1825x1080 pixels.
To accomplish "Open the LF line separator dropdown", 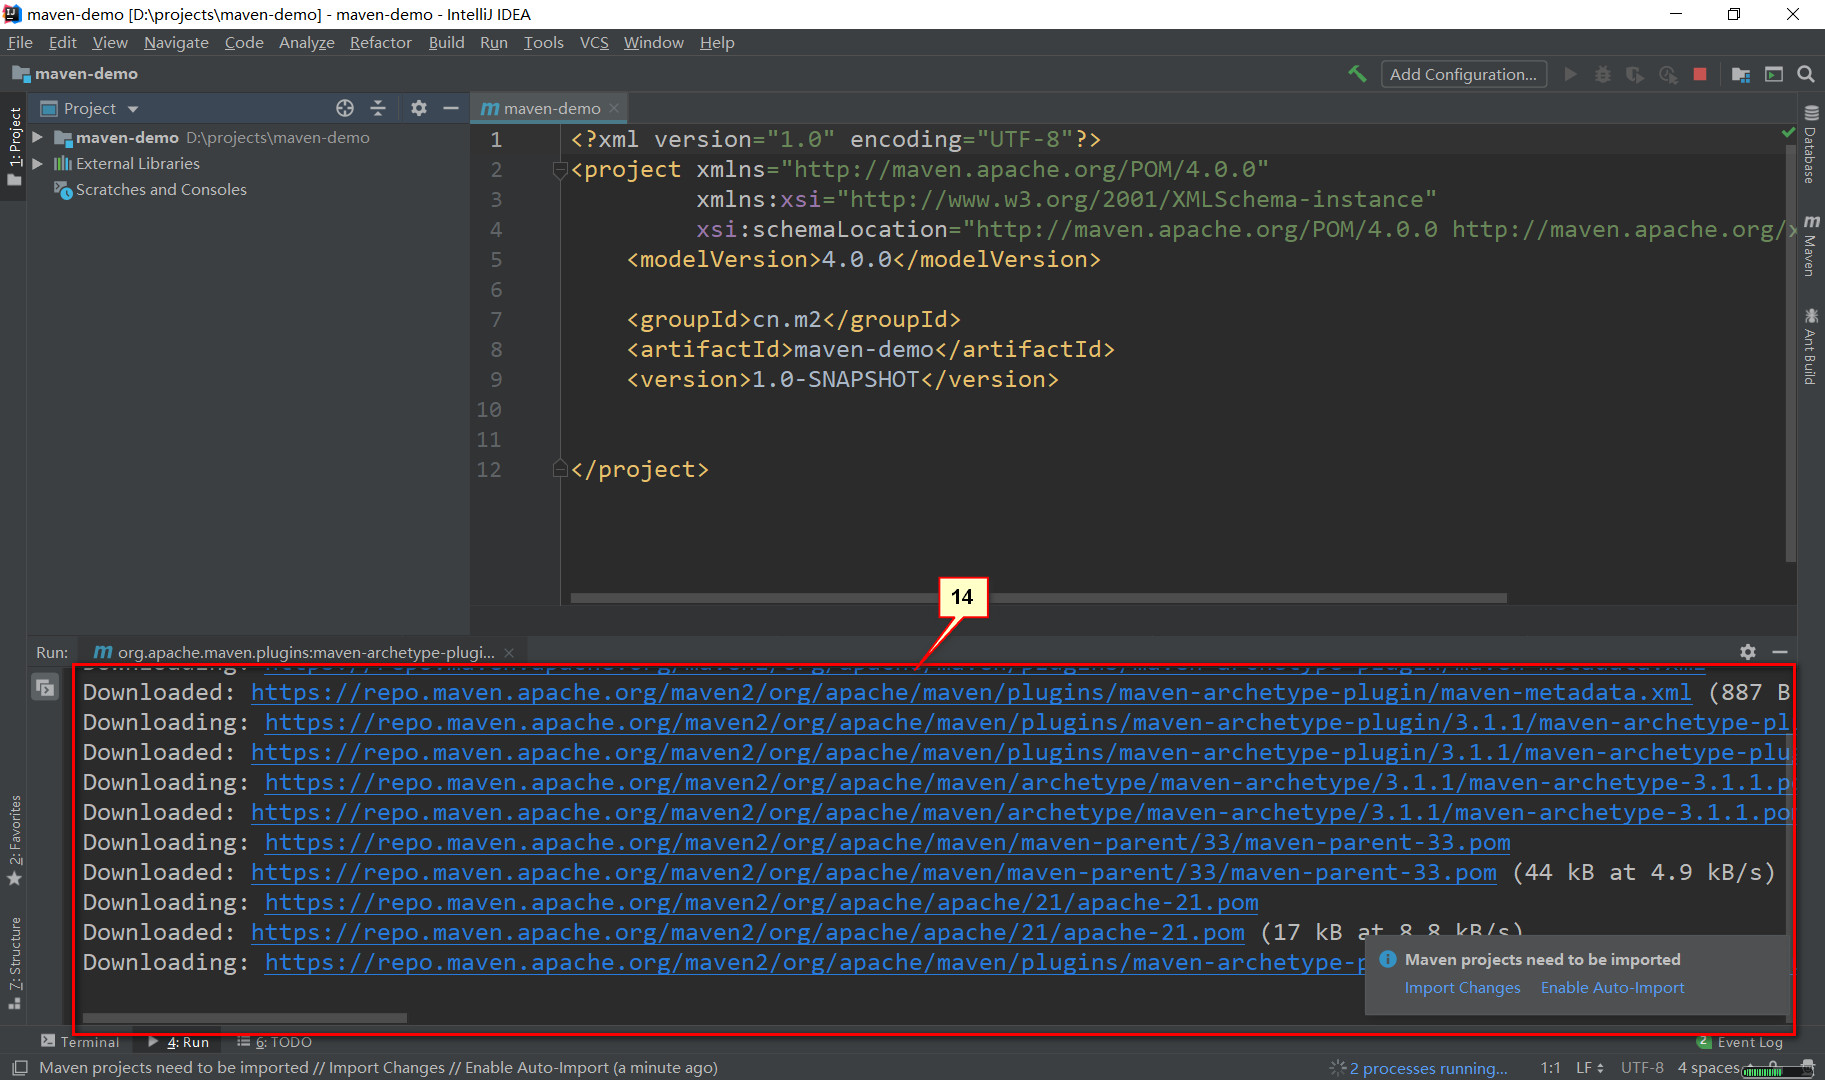I will [x=1590, y=1068].
